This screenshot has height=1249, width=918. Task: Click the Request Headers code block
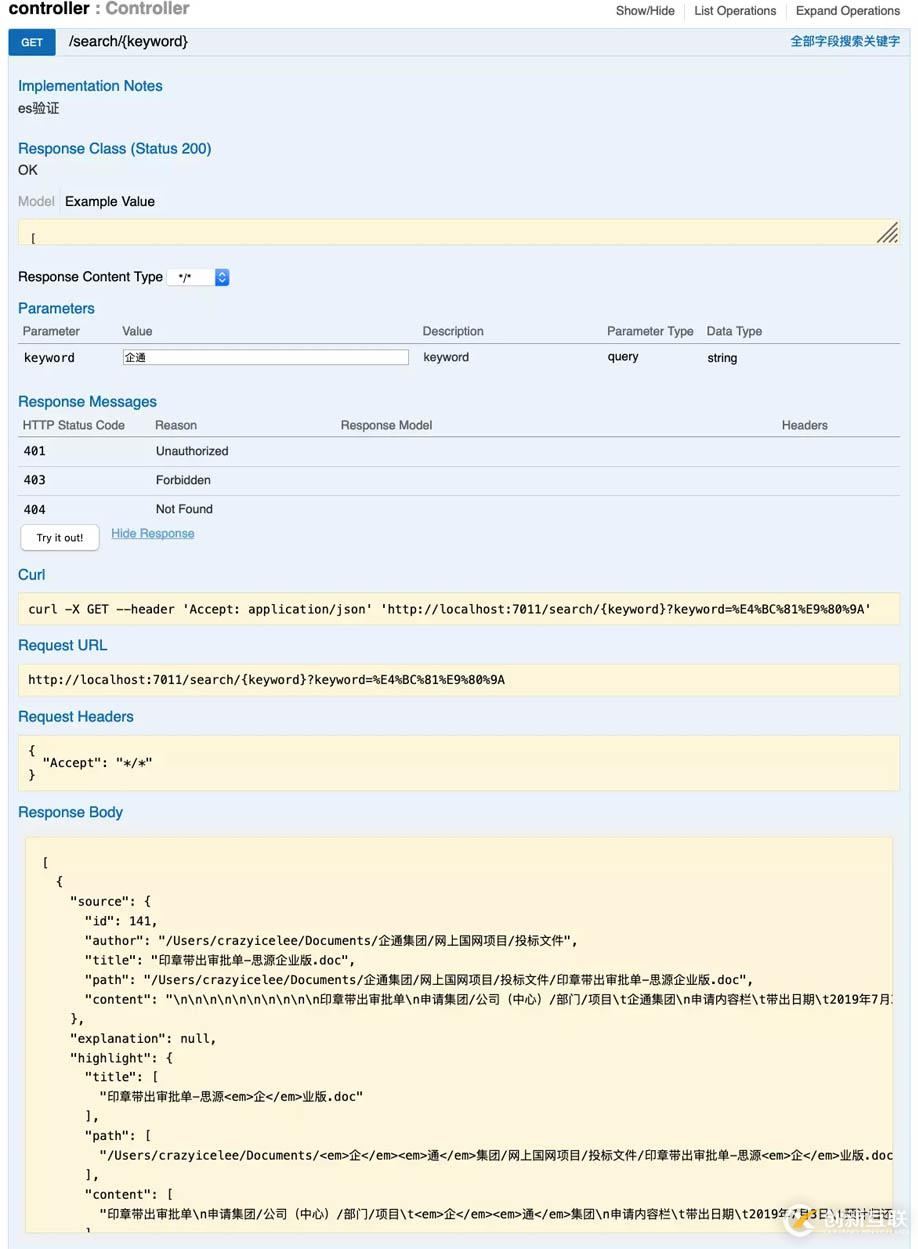459,763
